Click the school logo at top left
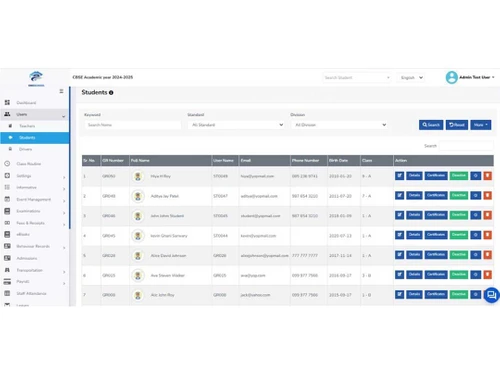 pos(36,79)
